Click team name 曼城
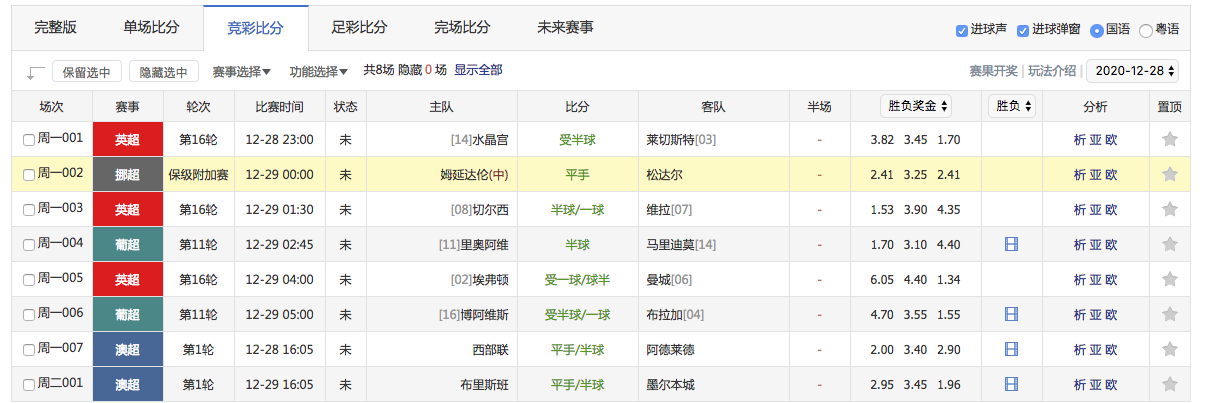The image size is (1217, 403). click(659, 280)
